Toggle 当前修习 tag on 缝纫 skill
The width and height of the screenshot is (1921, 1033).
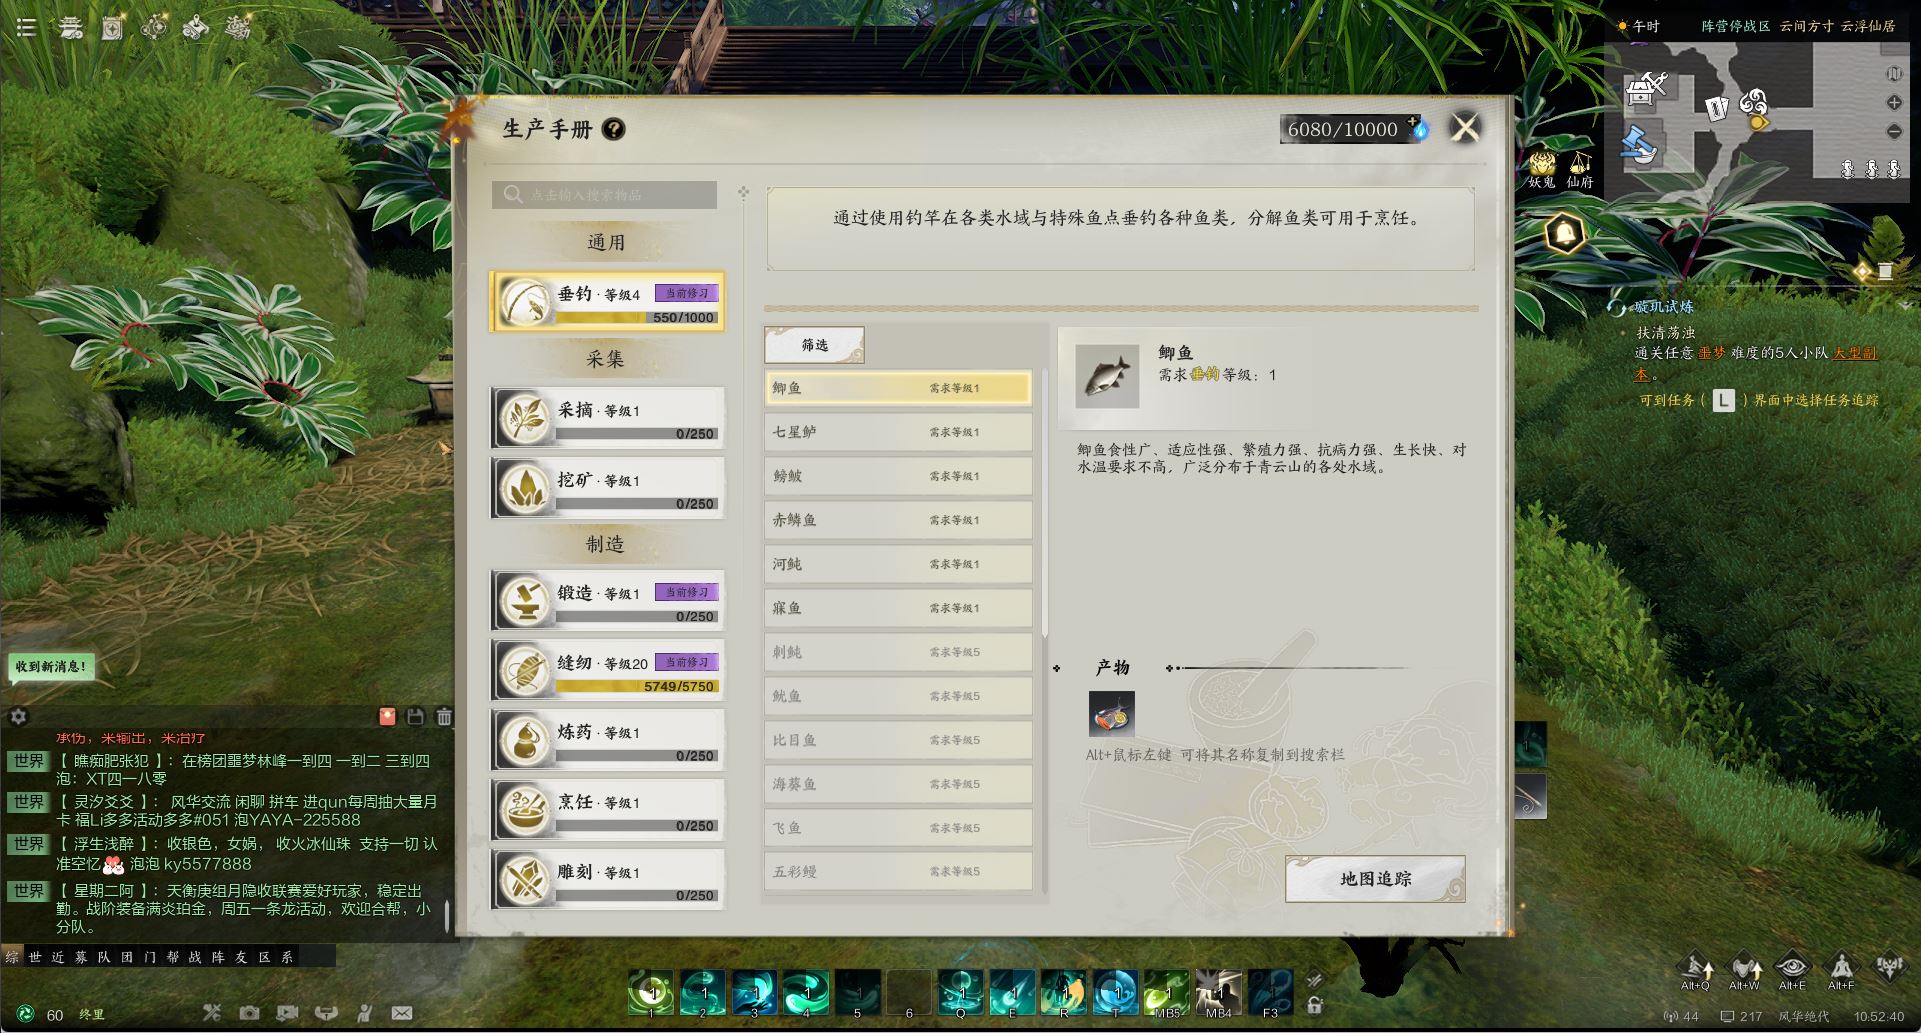click(687, 662)
